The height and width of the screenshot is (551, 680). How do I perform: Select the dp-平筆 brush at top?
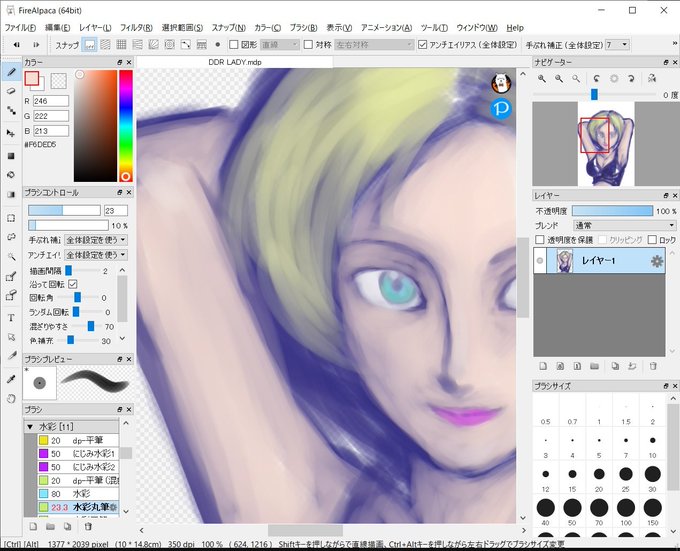pos(78,440)
